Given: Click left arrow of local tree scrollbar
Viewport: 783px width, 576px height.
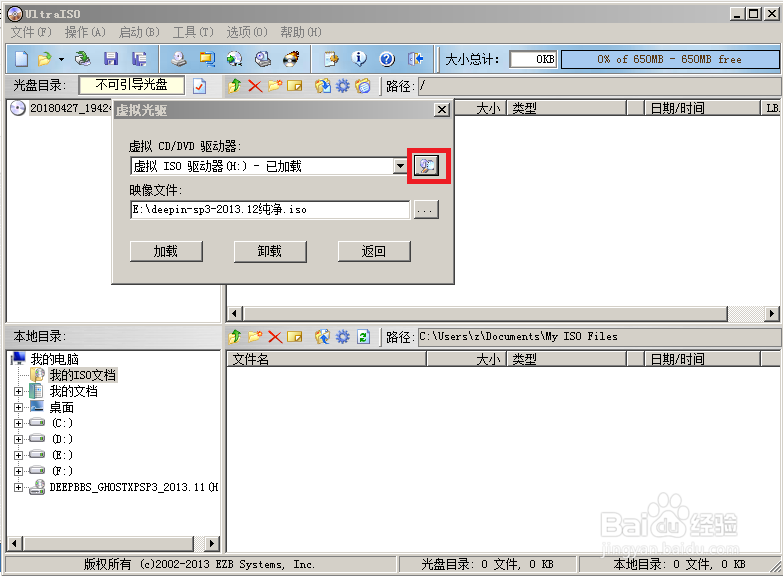Looking at the screenshot, I should (14, 543).
